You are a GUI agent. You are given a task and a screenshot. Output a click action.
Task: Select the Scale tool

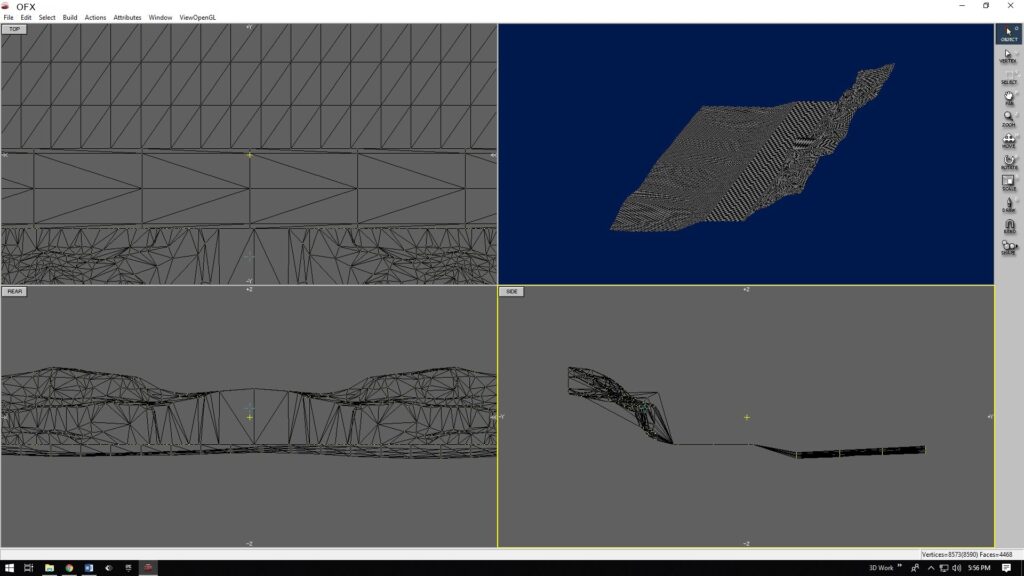point(1008,184)
